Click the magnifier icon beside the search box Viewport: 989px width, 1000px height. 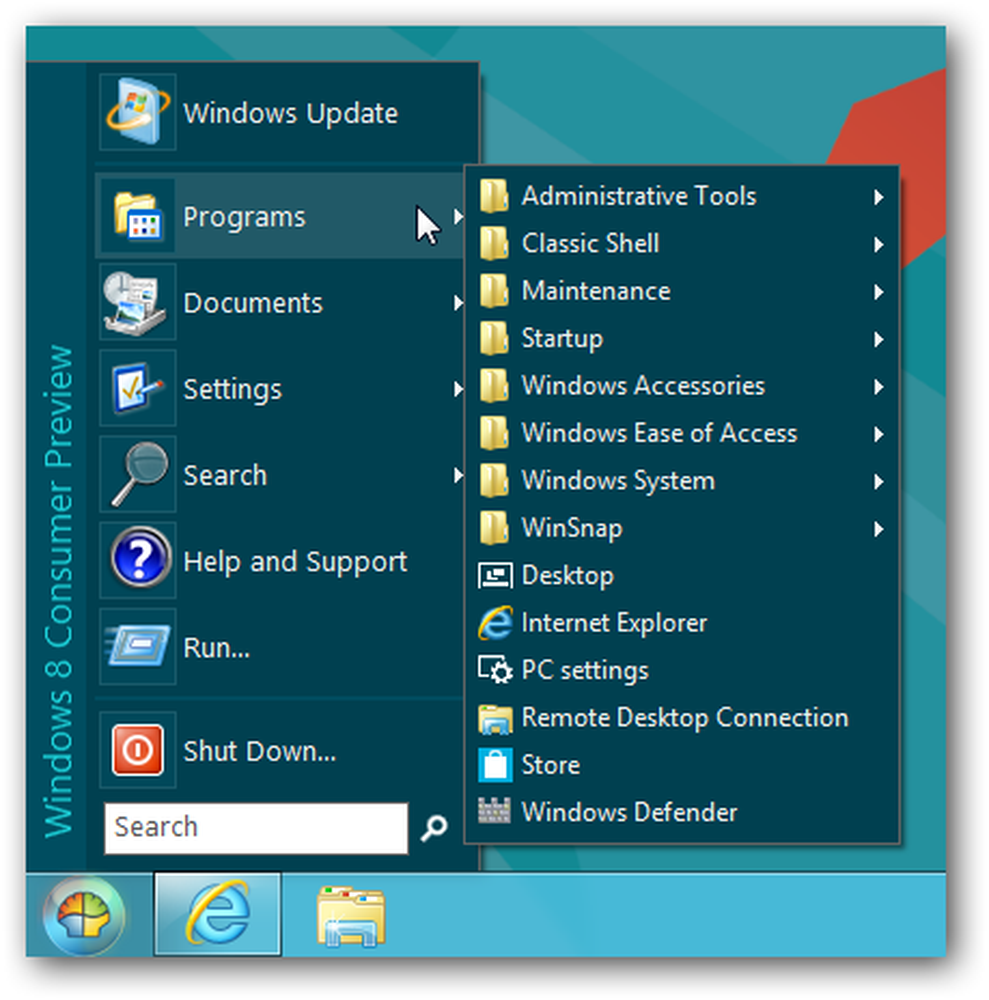pyautogui.click(x=434, y=828)
